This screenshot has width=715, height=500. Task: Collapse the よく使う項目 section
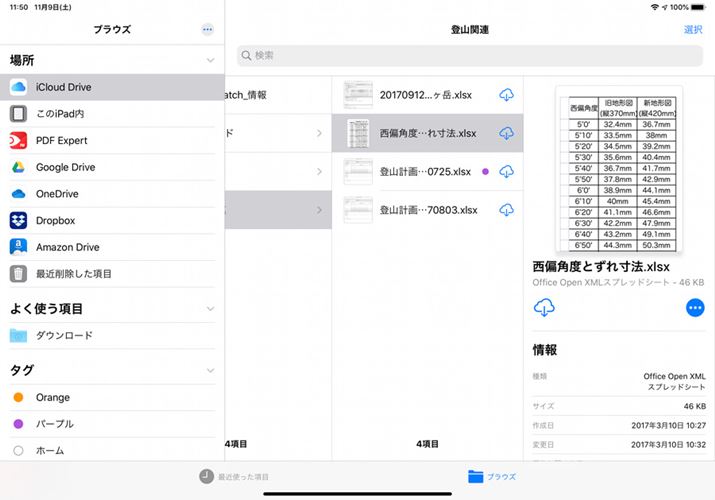tap(209, 309)
